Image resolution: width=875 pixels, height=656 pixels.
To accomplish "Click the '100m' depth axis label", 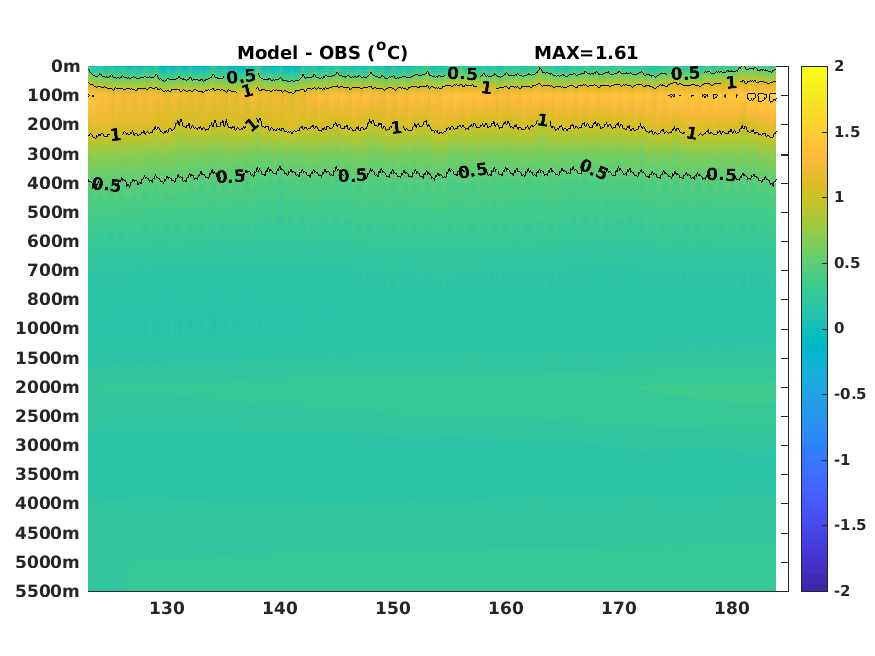I will pyautogui.click(x=54, y=95).
